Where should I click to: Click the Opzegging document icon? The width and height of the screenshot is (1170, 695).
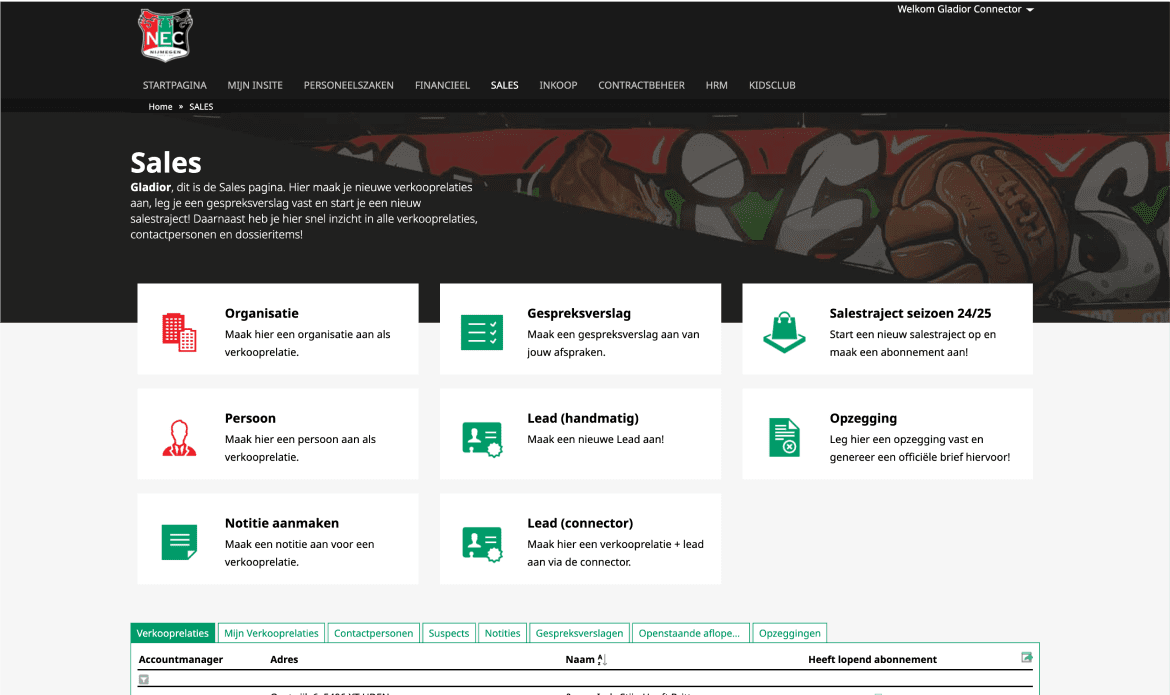(x=784, y=437)
